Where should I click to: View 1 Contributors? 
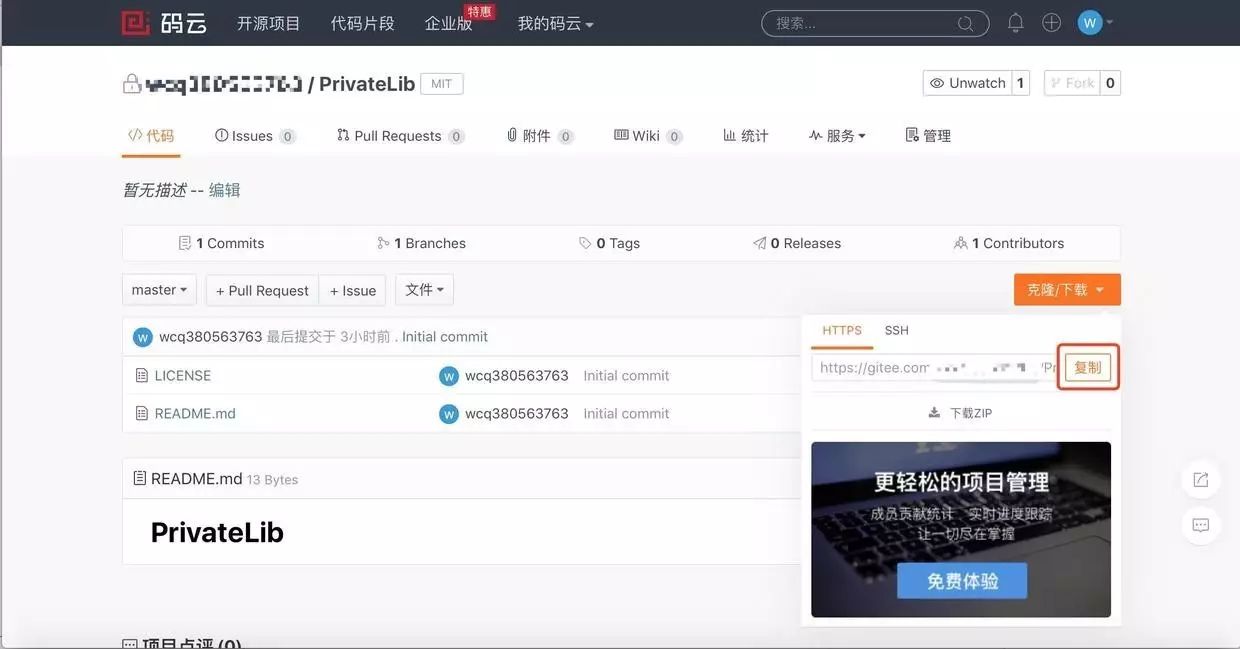[1009, 243]
